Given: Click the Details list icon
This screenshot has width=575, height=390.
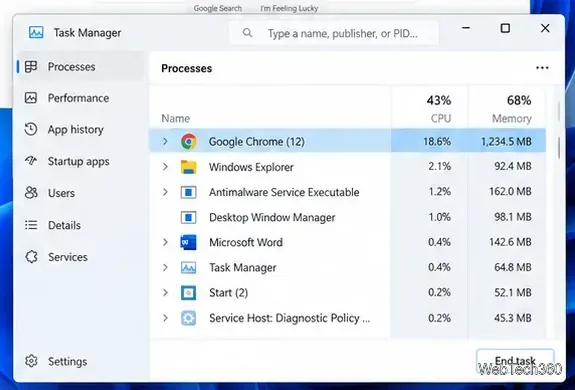Looking at the screenshot, I should [31, 225].
